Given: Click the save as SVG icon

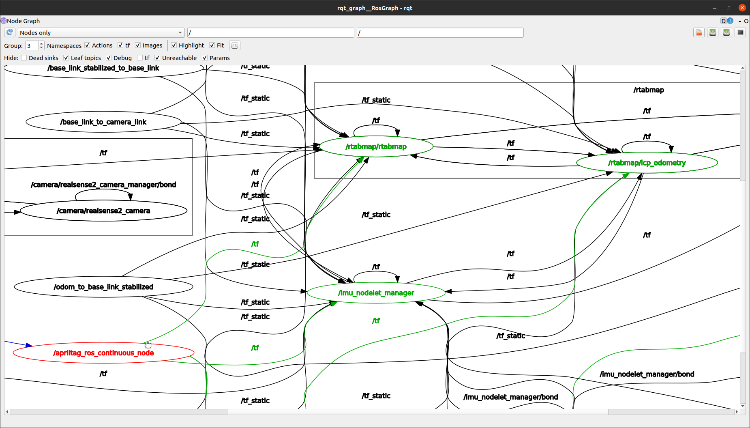Looking at the screenshot, I should tap(726, 33).
